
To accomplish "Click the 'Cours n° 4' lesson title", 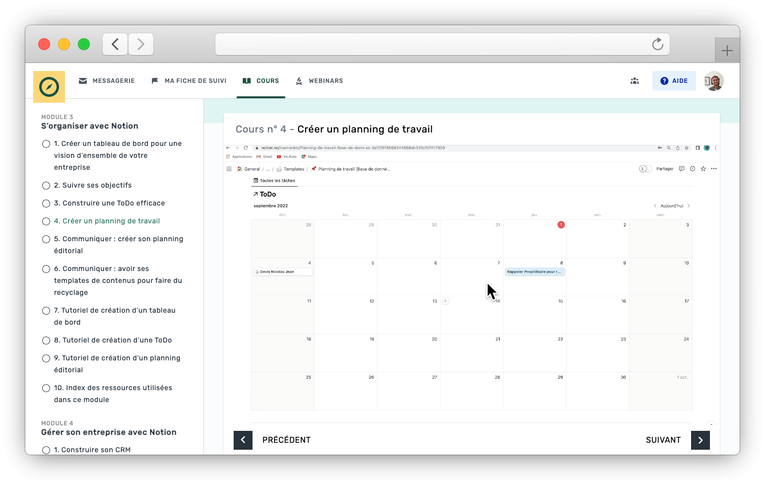I will click(x=334, y=129).
